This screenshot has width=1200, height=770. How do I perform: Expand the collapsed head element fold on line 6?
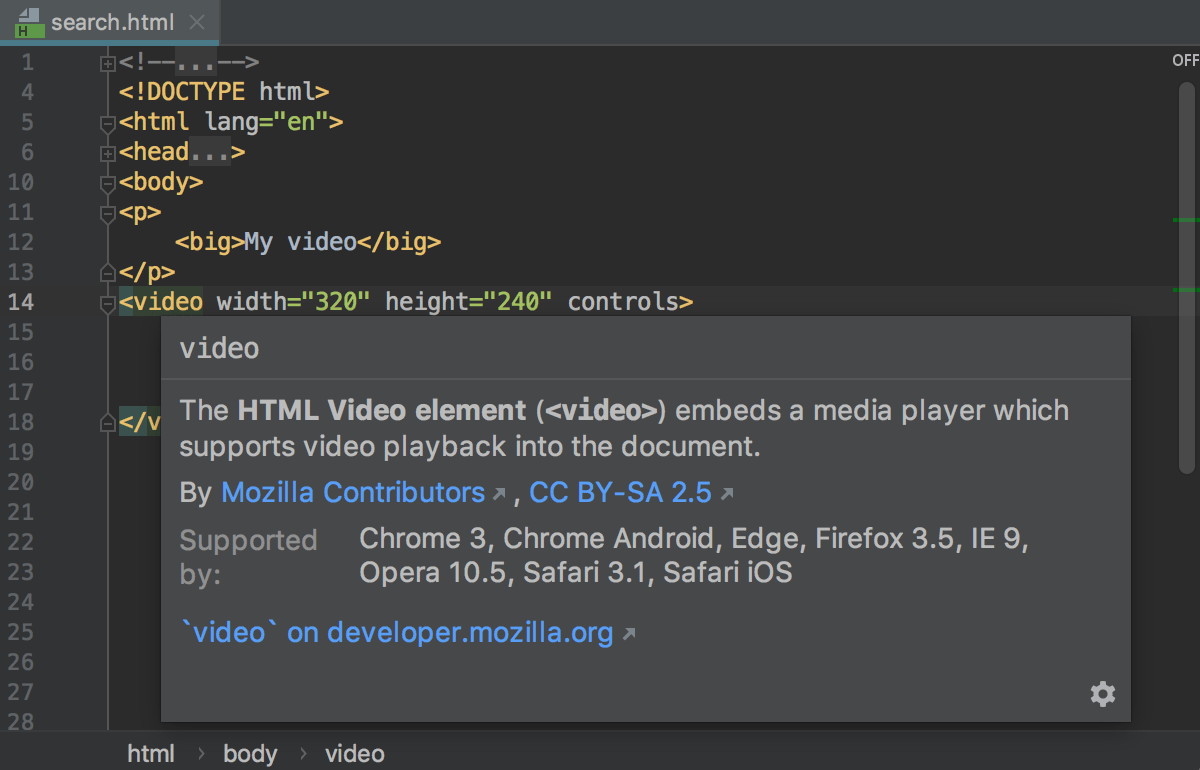click(x=106, y=152)
